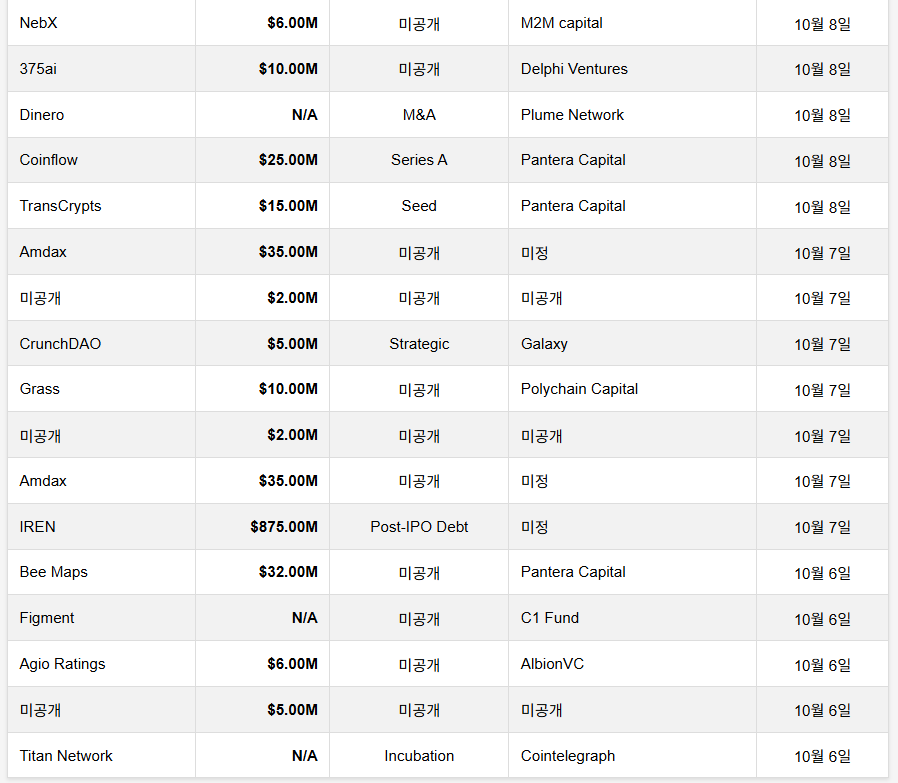
Task: Click the M2M capital investor
Action: click(x=562, y=23)
